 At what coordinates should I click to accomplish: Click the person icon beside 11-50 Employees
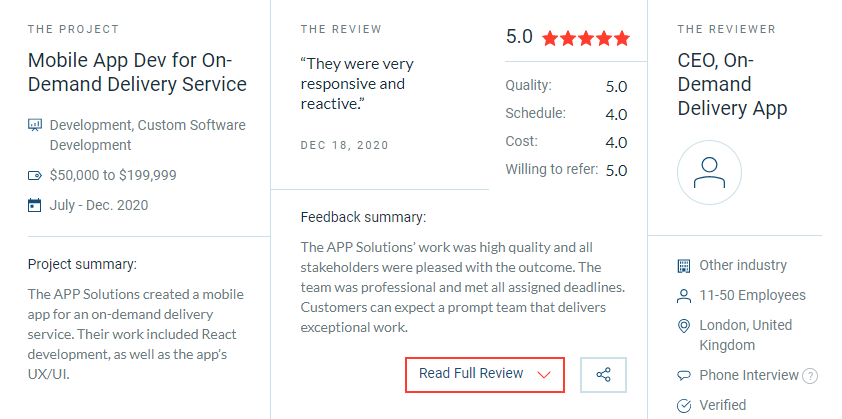(684, 295)
